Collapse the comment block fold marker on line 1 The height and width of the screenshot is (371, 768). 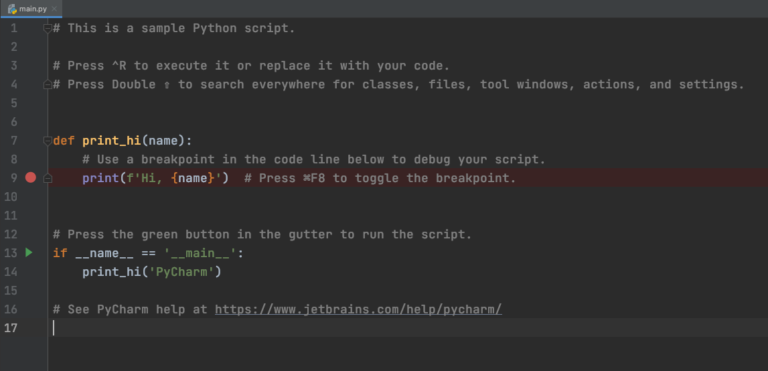point(48,28)
